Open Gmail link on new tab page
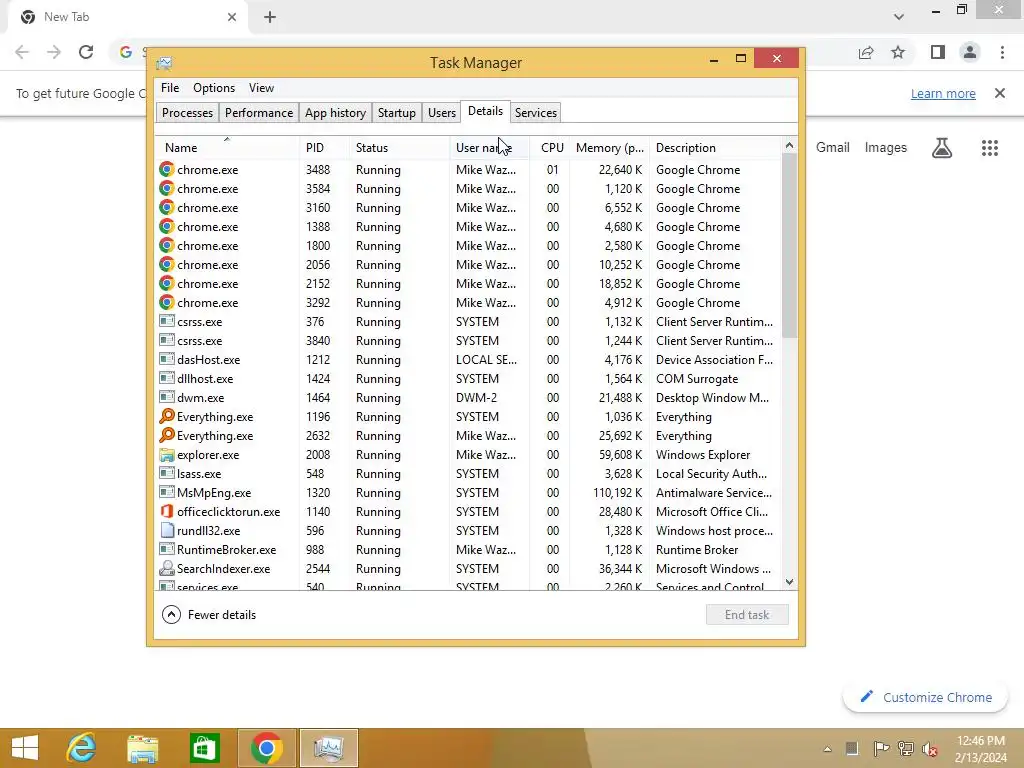The height and width of the screenshot is (768, 1024). tap(833, 148)
